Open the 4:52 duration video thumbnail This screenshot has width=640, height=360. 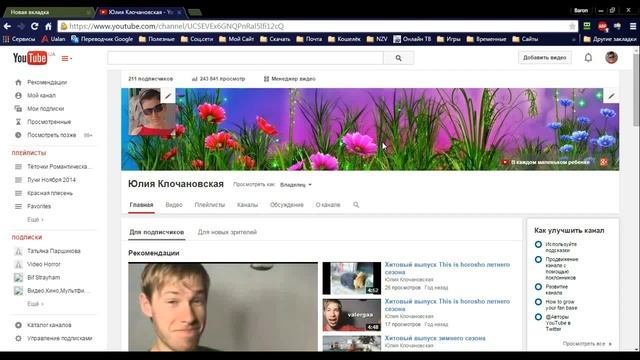351,278
